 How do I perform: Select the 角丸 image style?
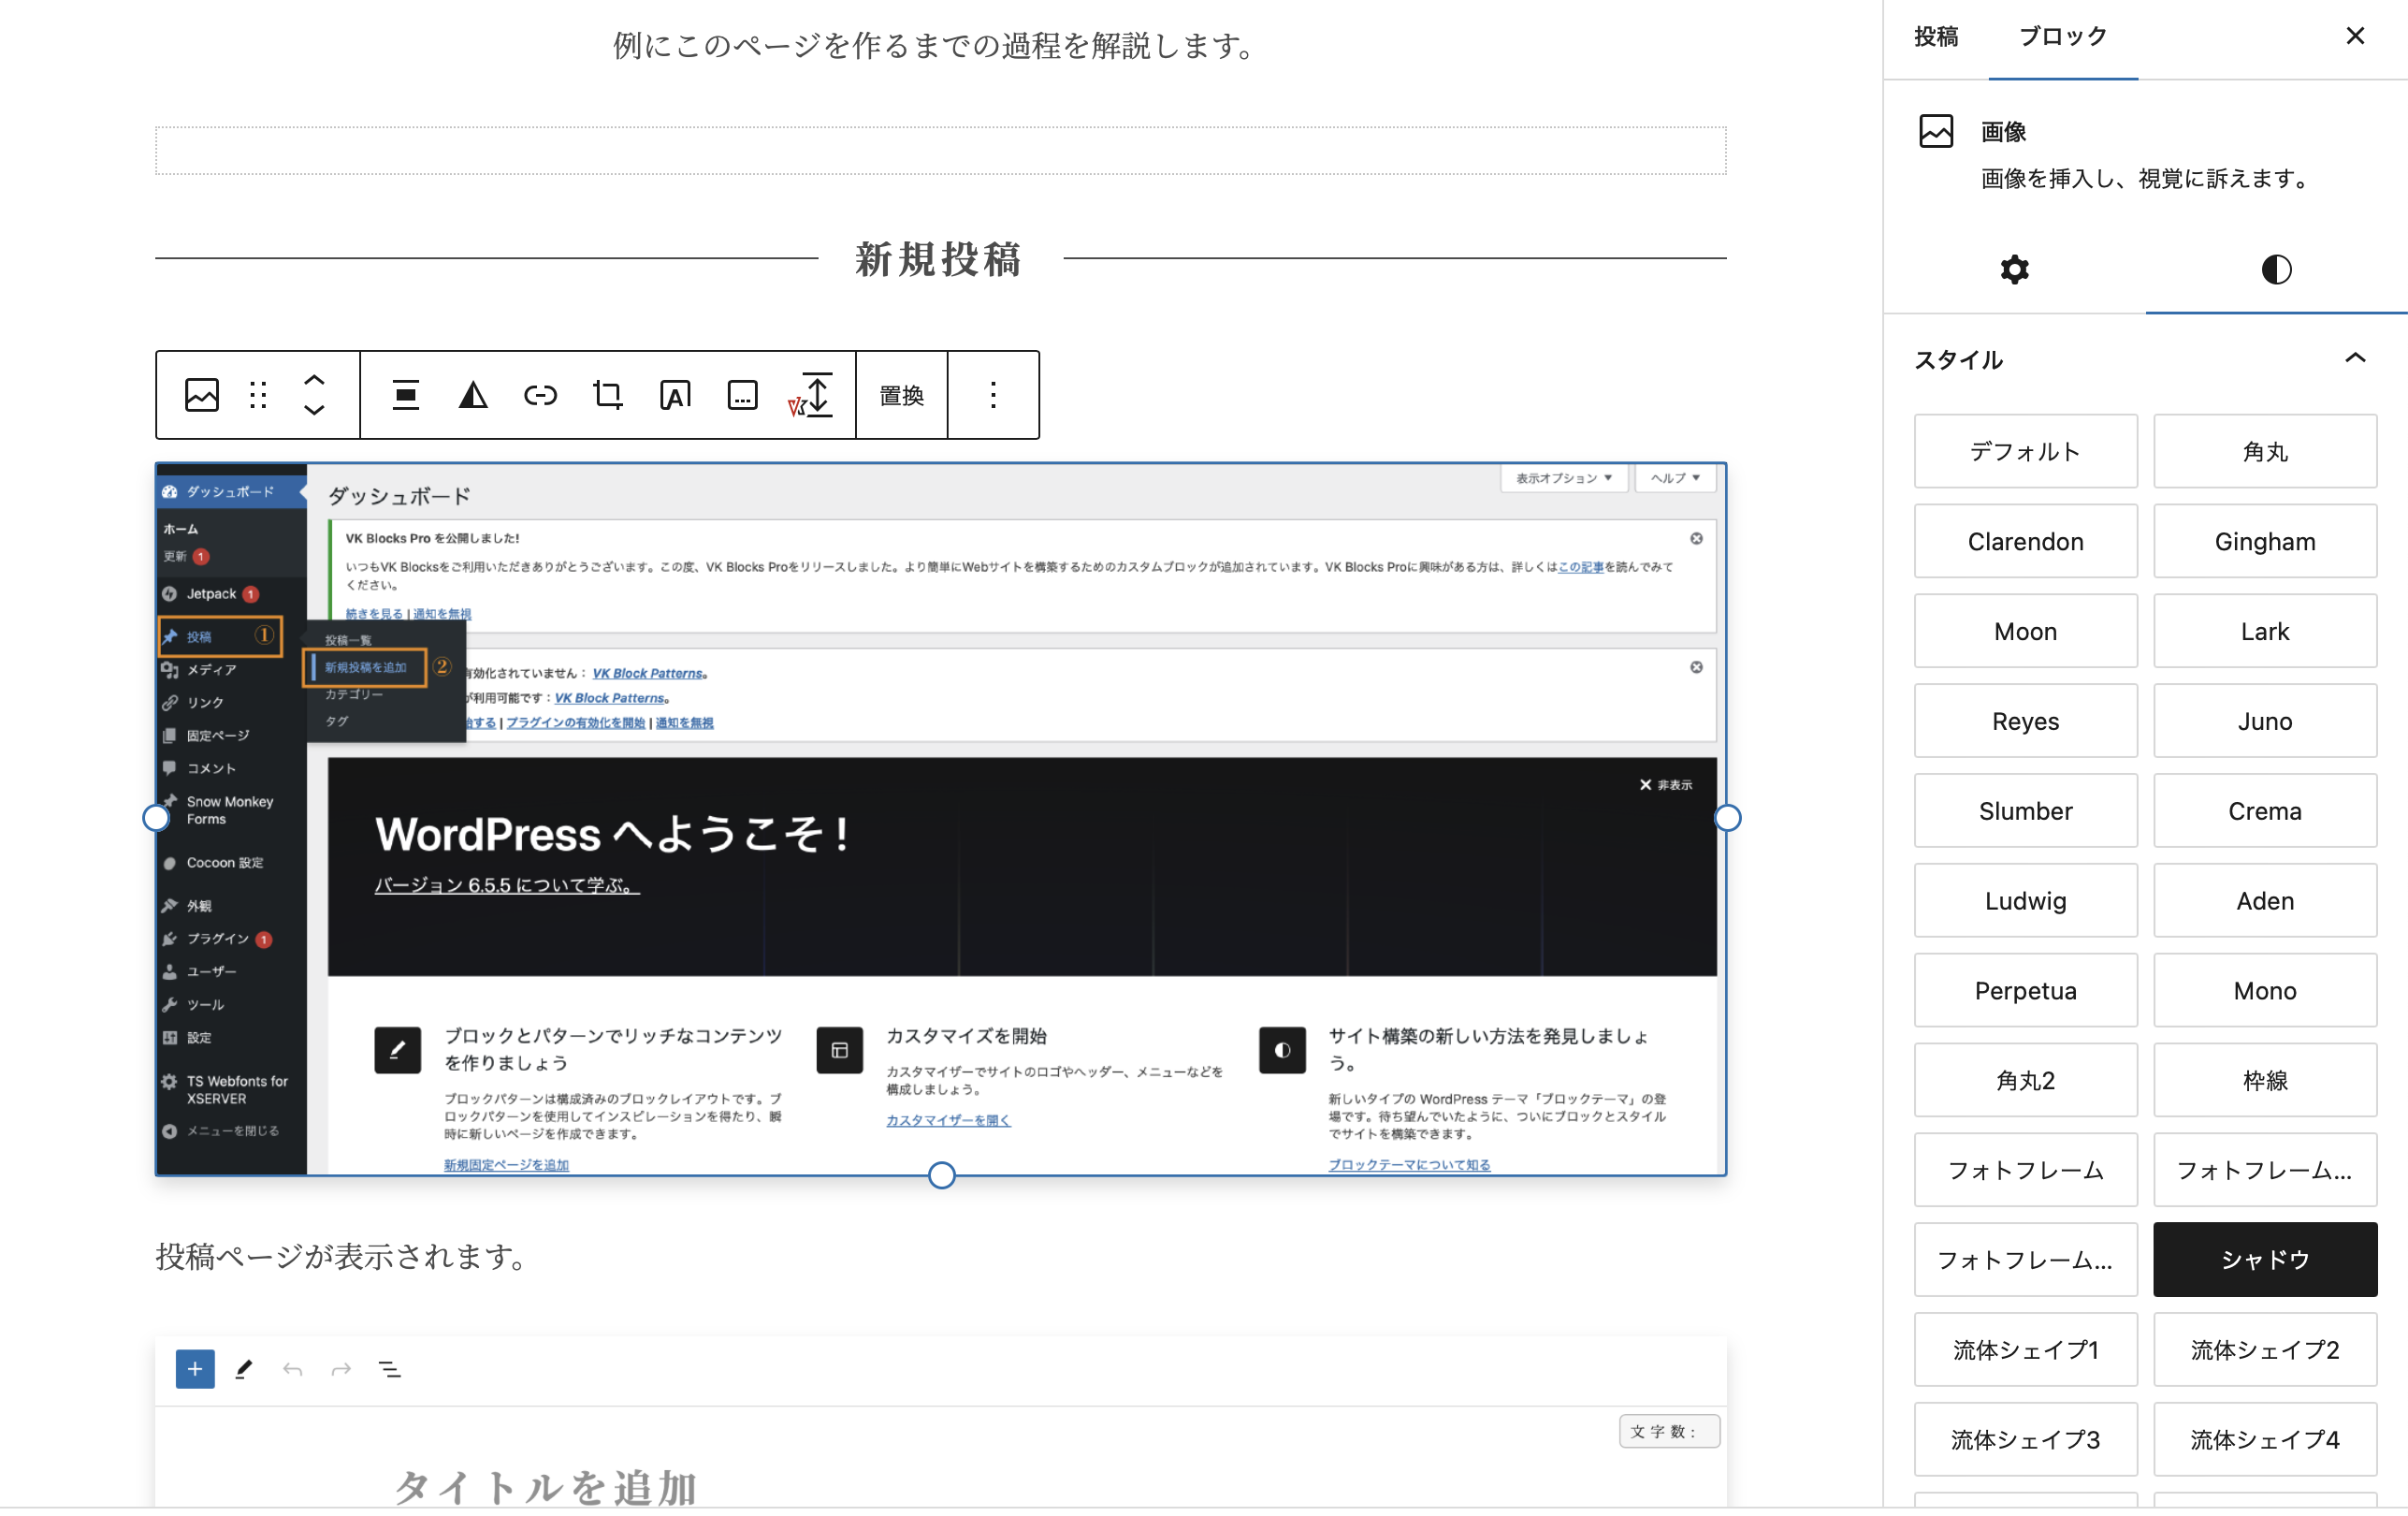(x=2264, y=451)
